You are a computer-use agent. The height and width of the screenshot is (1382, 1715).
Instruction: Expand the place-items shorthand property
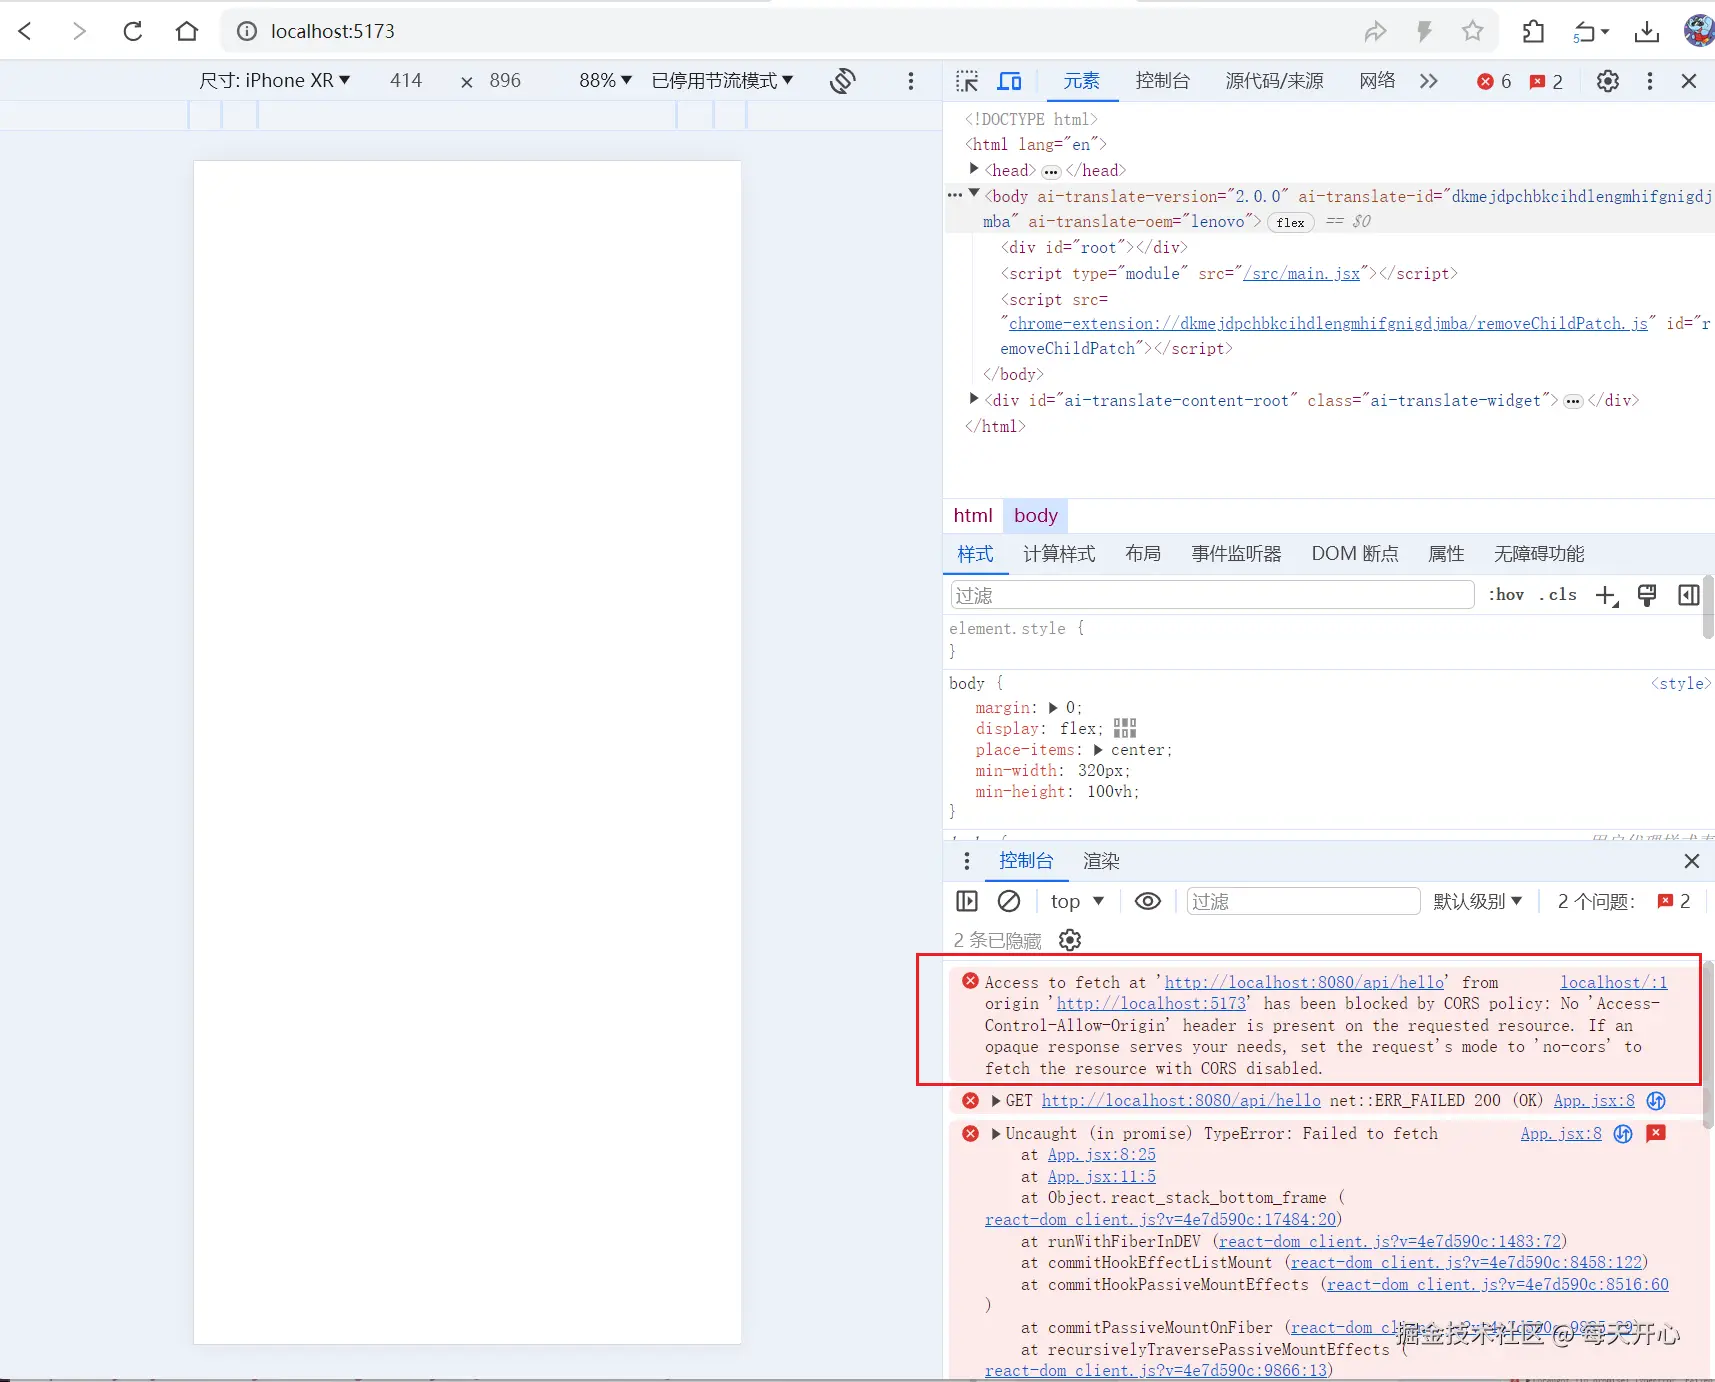click(1098, 749)
